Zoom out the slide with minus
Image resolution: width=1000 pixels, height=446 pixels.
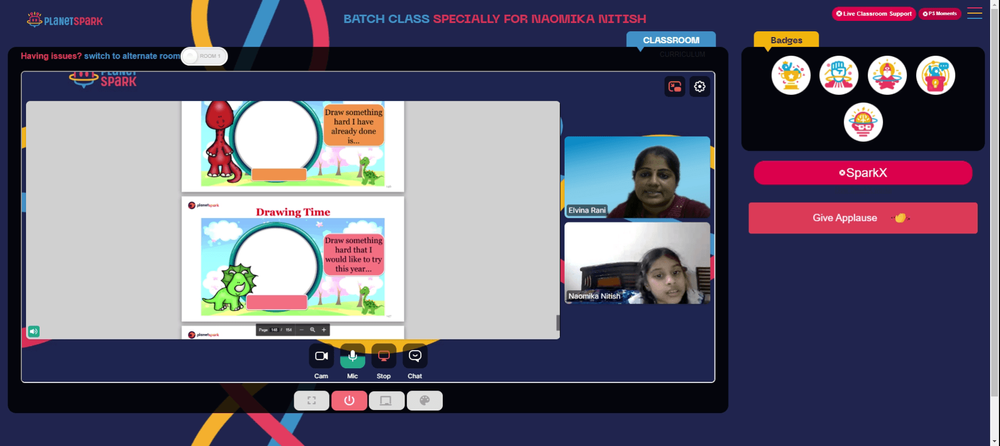[302, 330]
